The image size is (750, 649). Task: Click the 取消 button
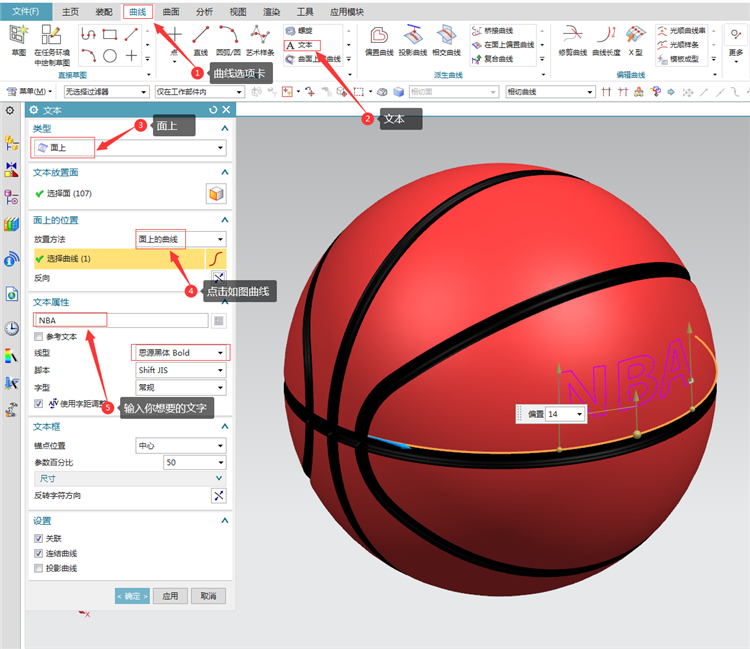point(208,596)
